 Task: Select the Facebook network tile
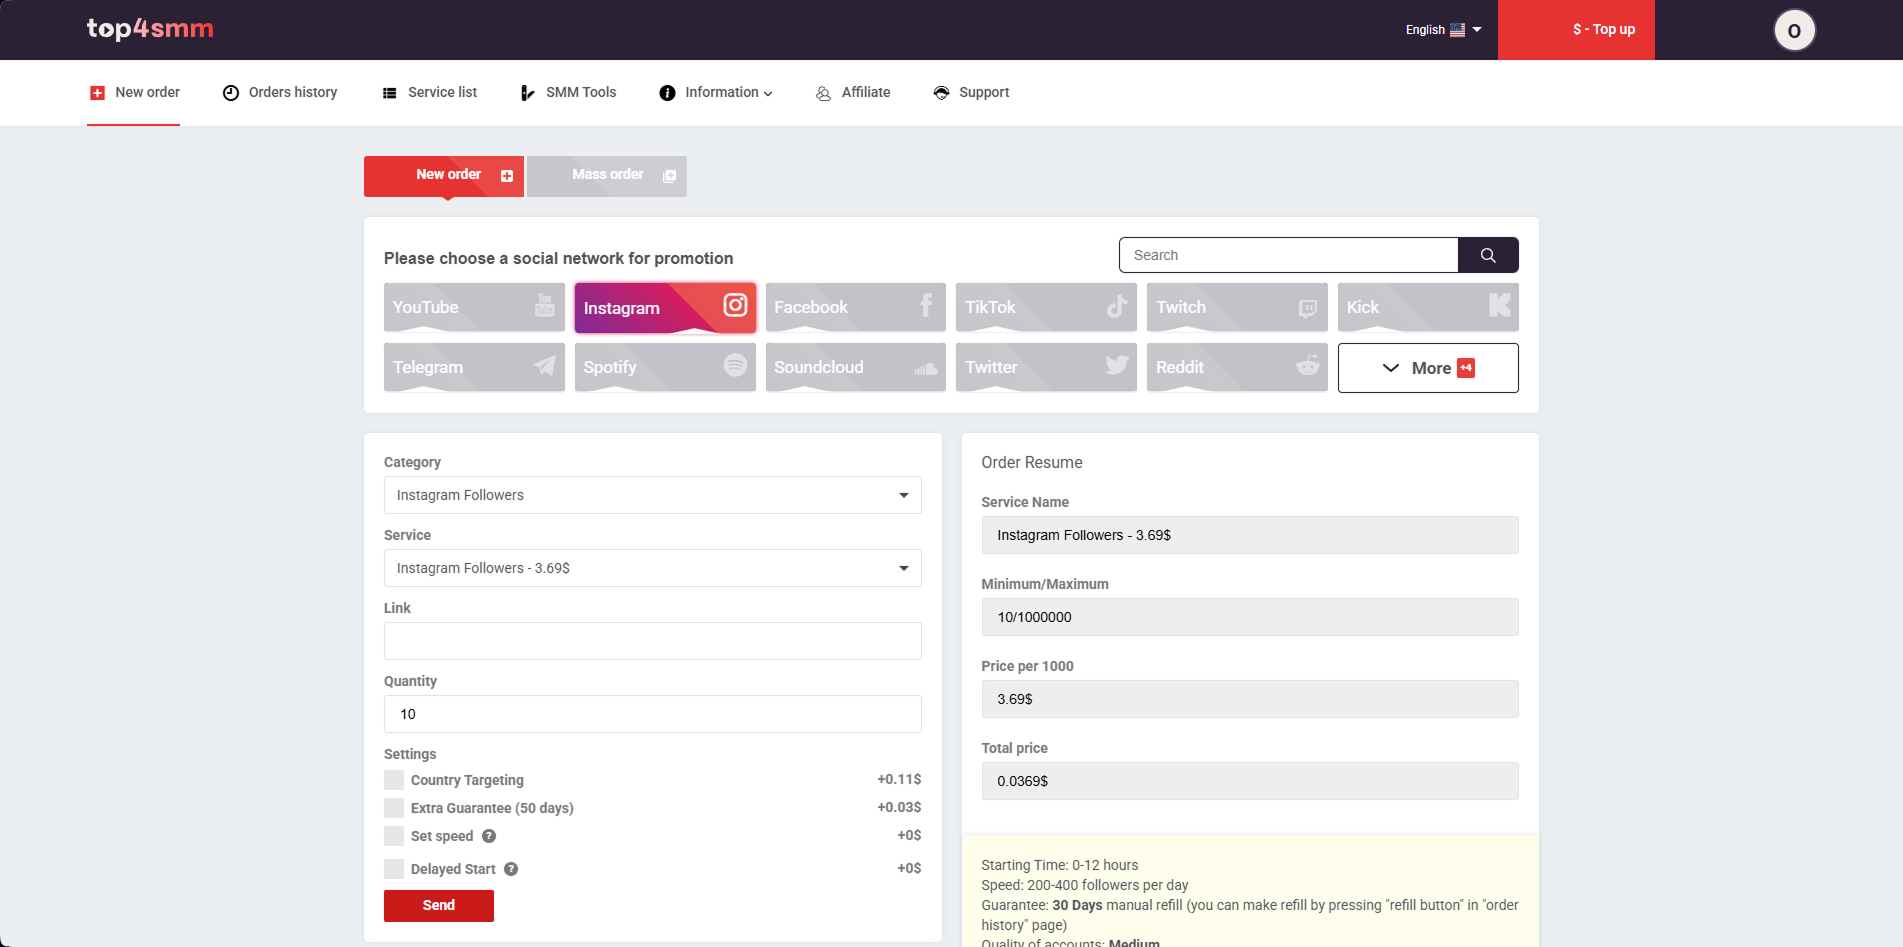tap(856, 307)
